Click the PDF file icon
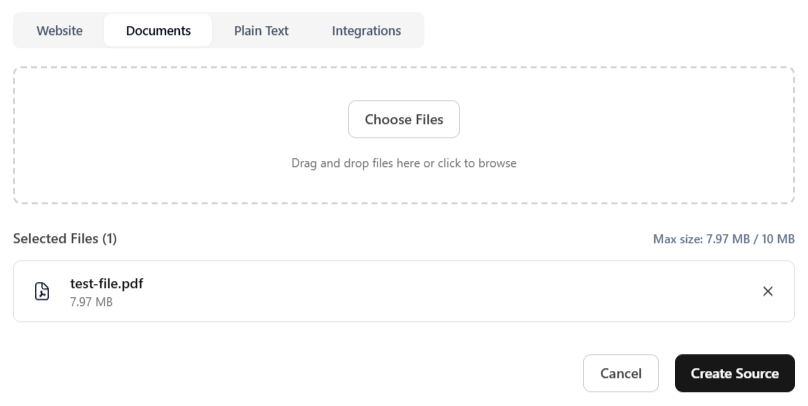The width and height of the screenshot is (808, 406). pyautogui.click(x=42, y=291)
